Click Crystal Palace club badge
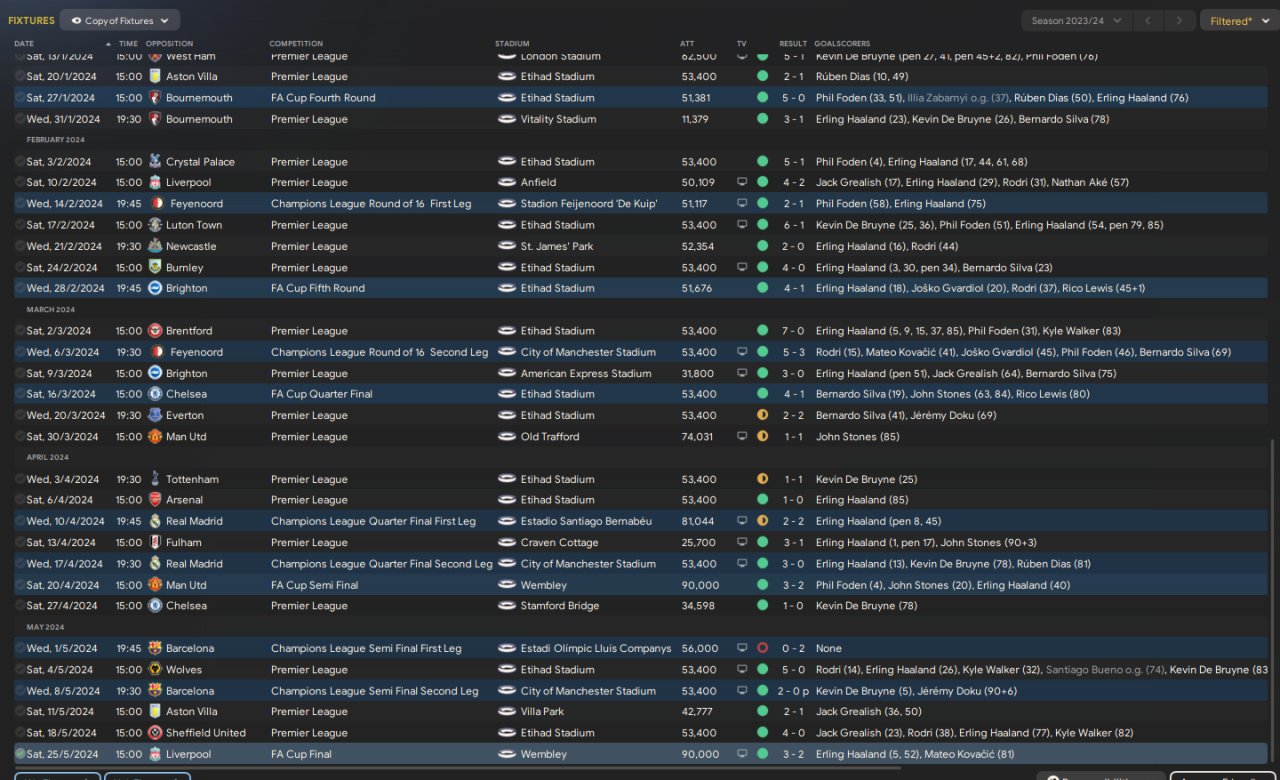Image resolution: width=1280 pixels, height=780 pixels. tap(155, 162)
